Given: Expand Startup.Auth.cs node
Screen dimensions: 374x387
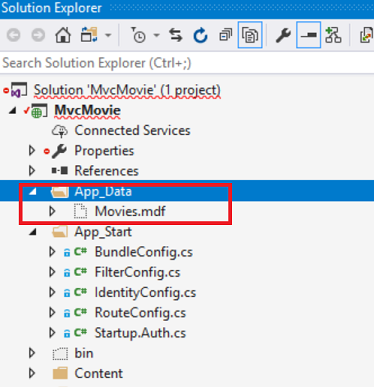Looking at the screenshot, I should click(52, 333).
